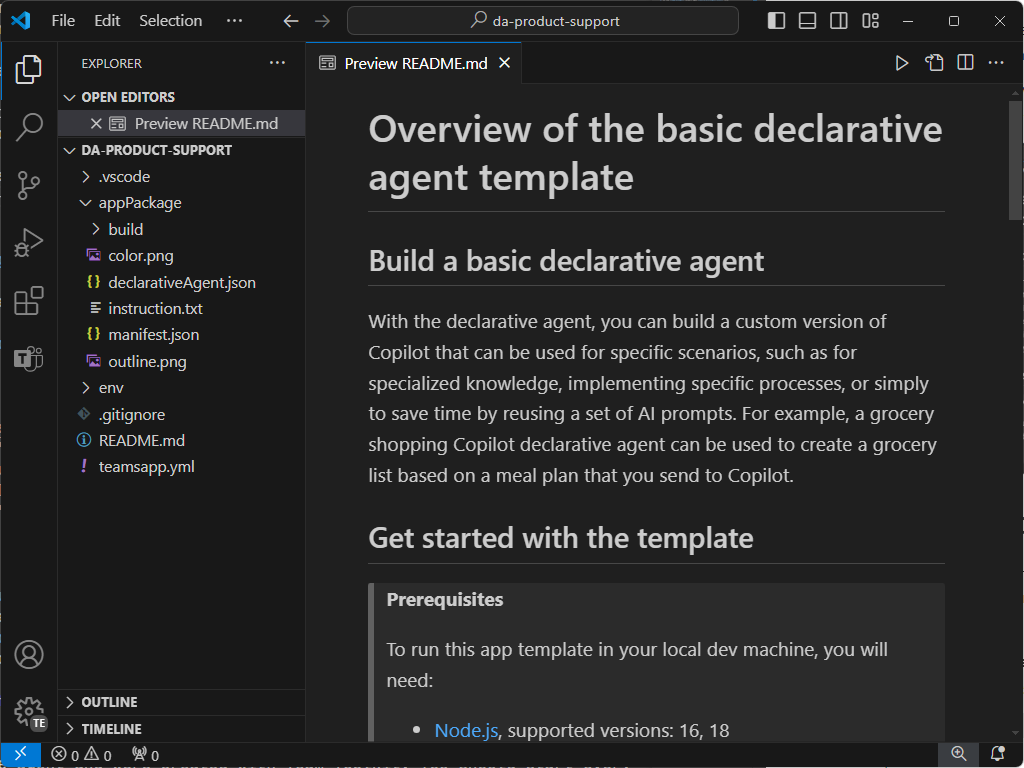Open the Run and Debug view
Screen dimensions: 1024x768
pos(30,241)
